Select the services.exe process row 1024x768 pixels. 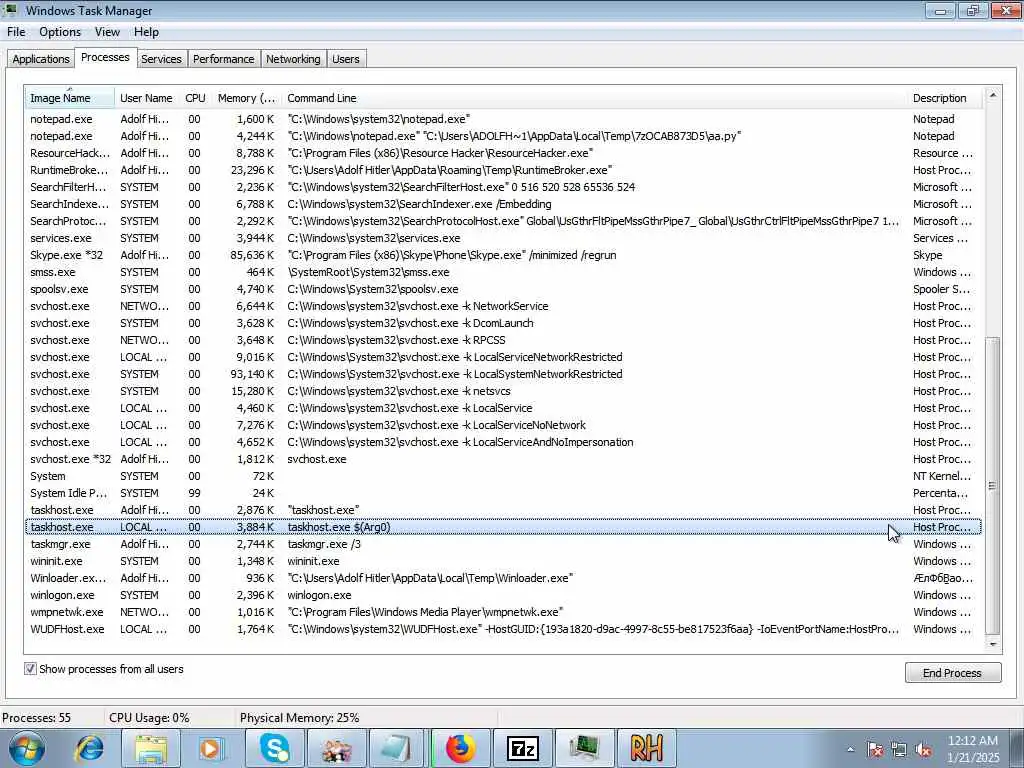click(x=503, y=238)
